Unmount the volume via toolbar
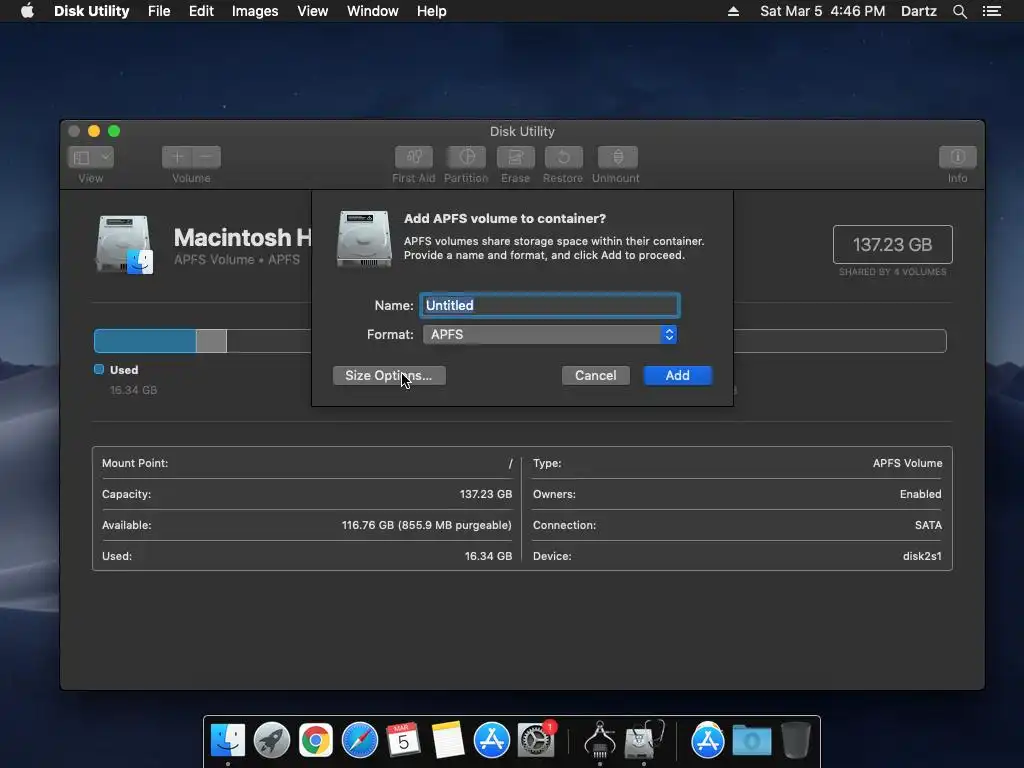The height and width of the screenshot is (768, 1024). point(617,157)
